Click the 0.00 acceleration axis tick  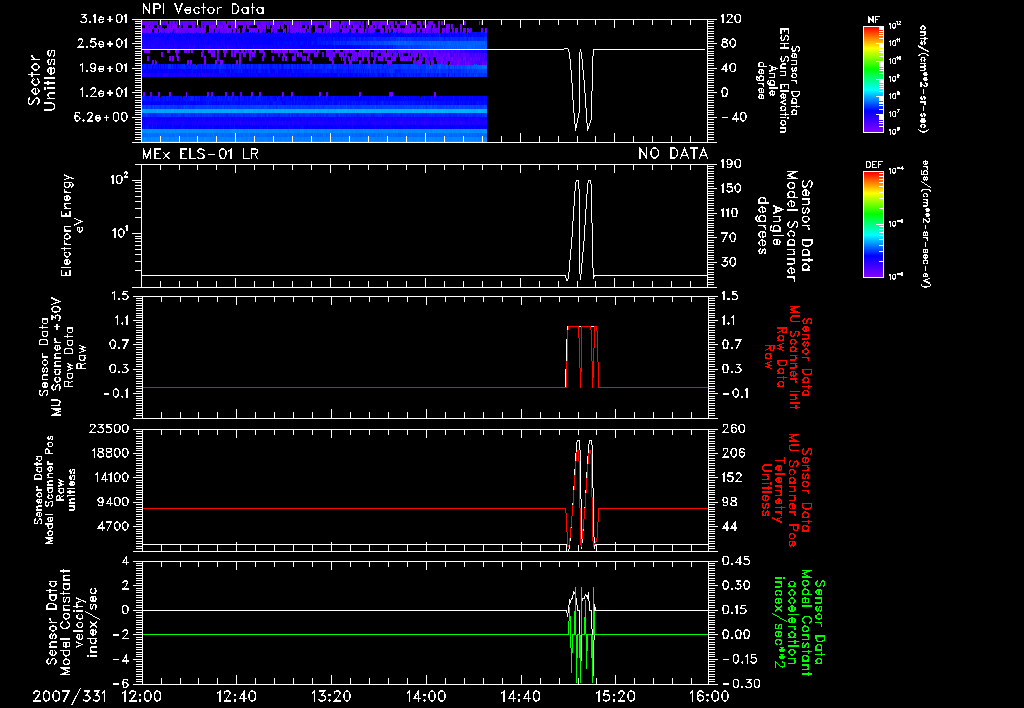[735, 634]
